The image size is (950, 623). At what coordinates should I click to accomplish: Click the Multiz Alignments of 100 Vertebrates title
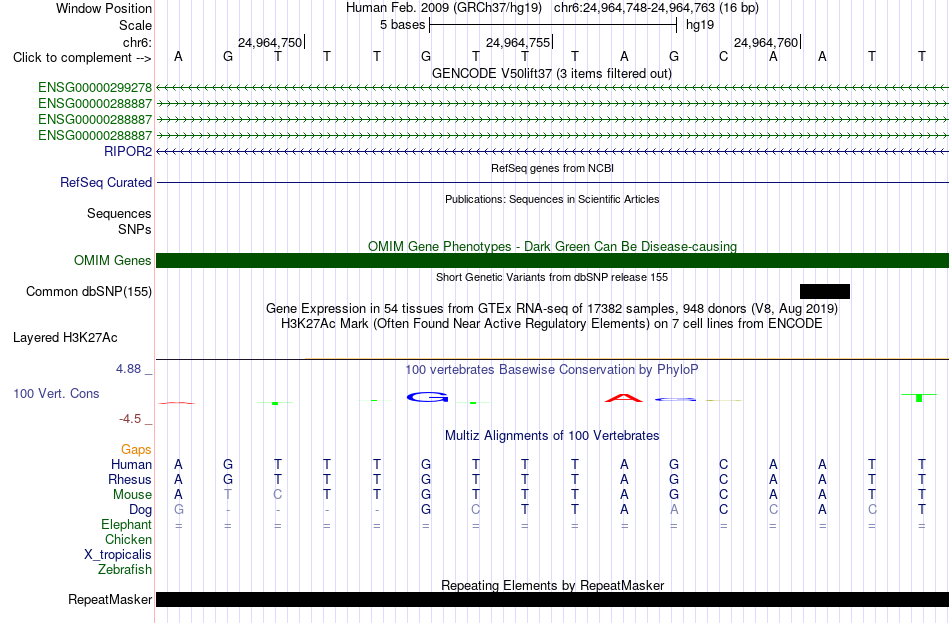click(x=552, y=436)
